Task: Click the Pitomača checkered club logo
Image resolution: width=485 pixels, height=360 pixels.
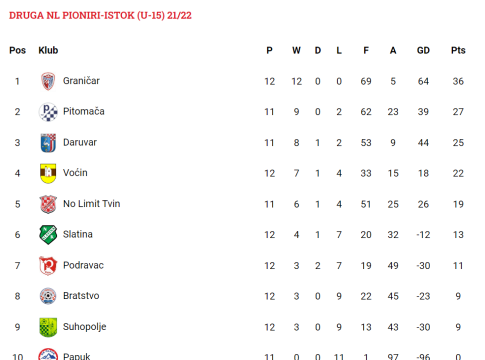Action: click(48, 112)
